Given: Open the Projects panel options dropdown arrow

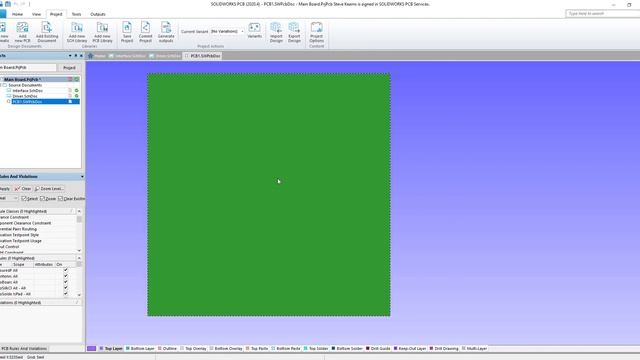Looking at the screenshot, I should tap(70, 56).
